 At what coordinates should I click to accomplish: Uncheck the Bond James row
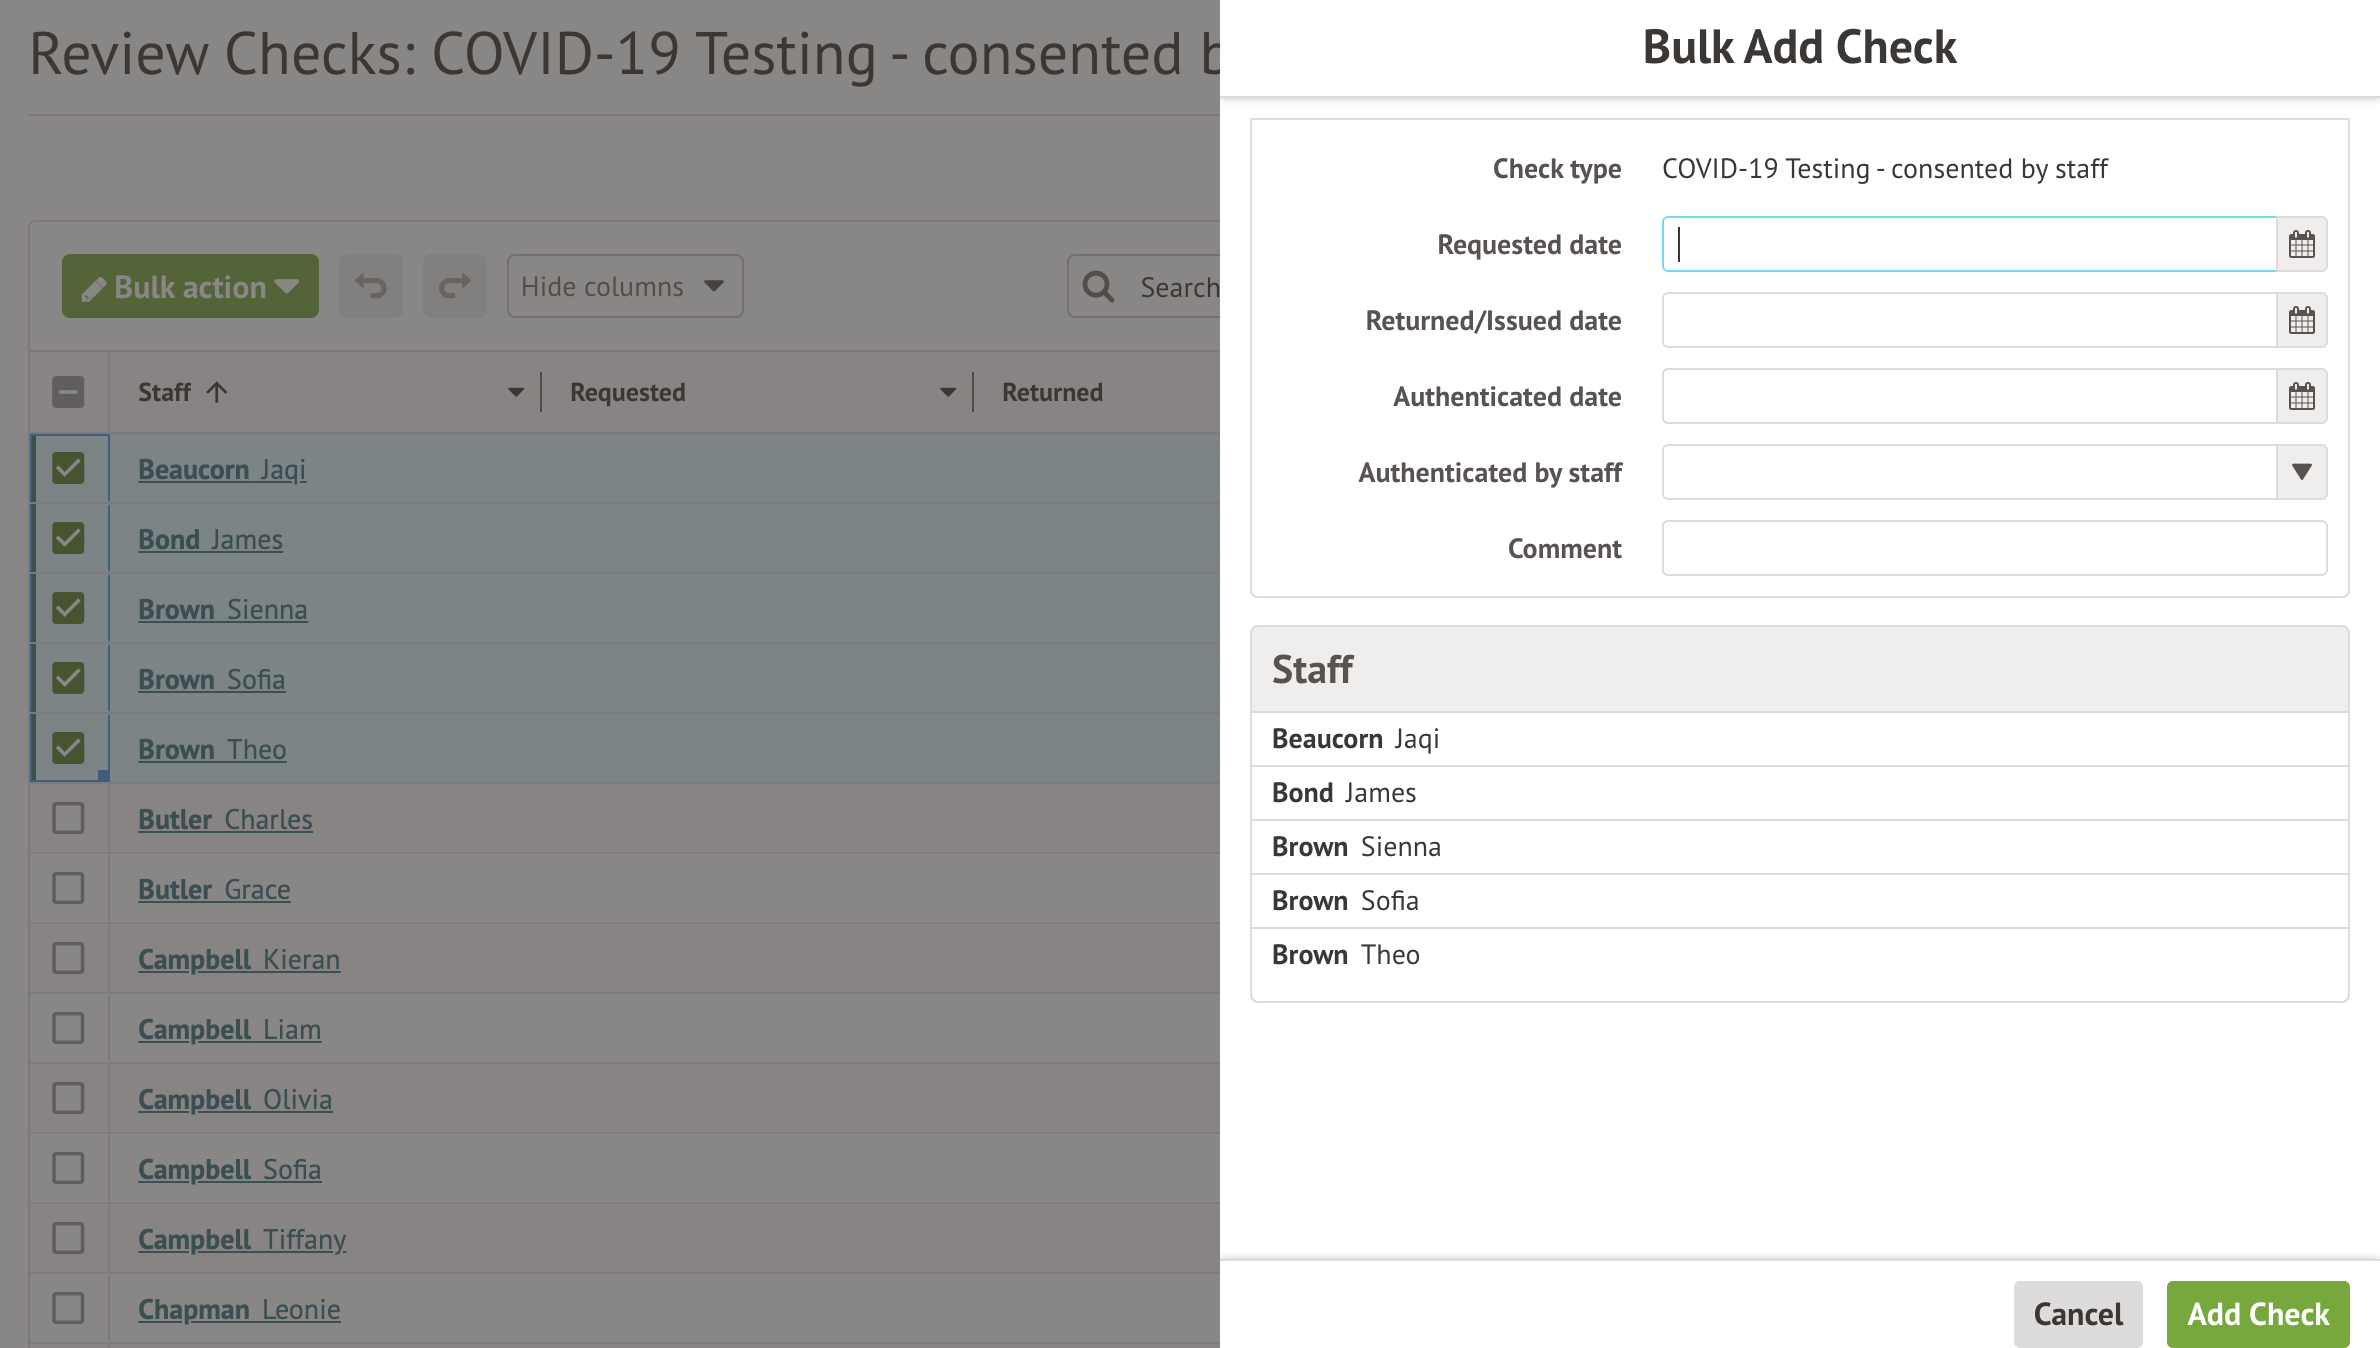[x=68, y=538]
